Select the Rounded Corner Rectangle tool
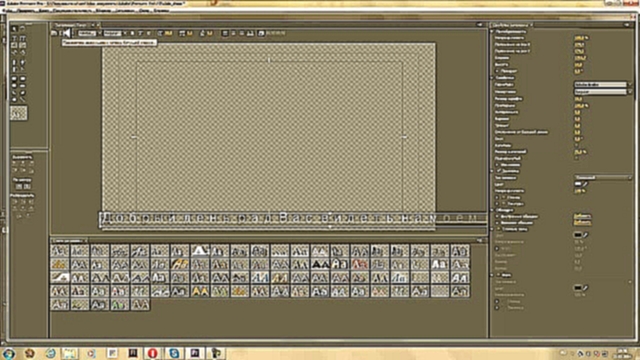 click(x=22, y=79)
